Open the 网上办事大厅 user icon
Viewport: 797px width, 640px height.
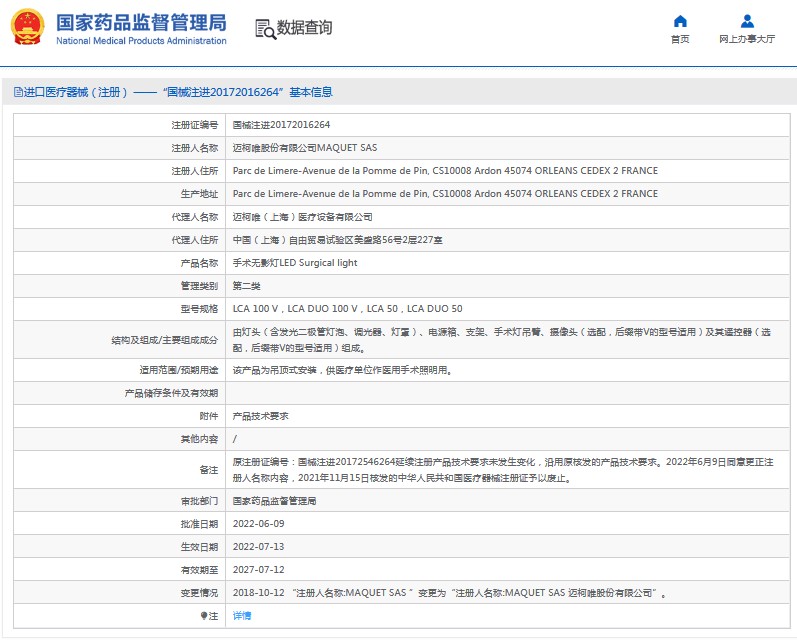point(747,21)
